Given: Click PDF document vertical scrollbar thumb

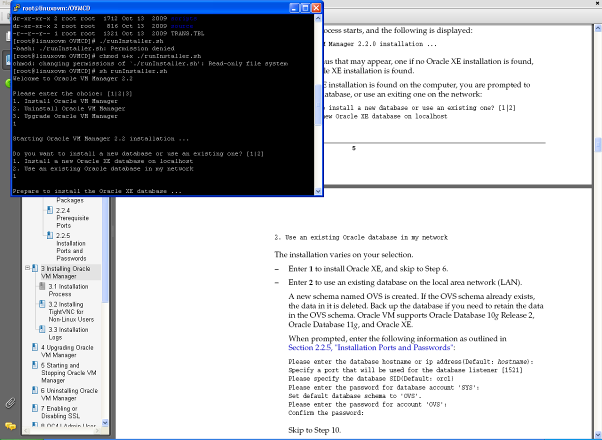Looking at the screenshot, I should pyautogui.click(x=598, y=145).
